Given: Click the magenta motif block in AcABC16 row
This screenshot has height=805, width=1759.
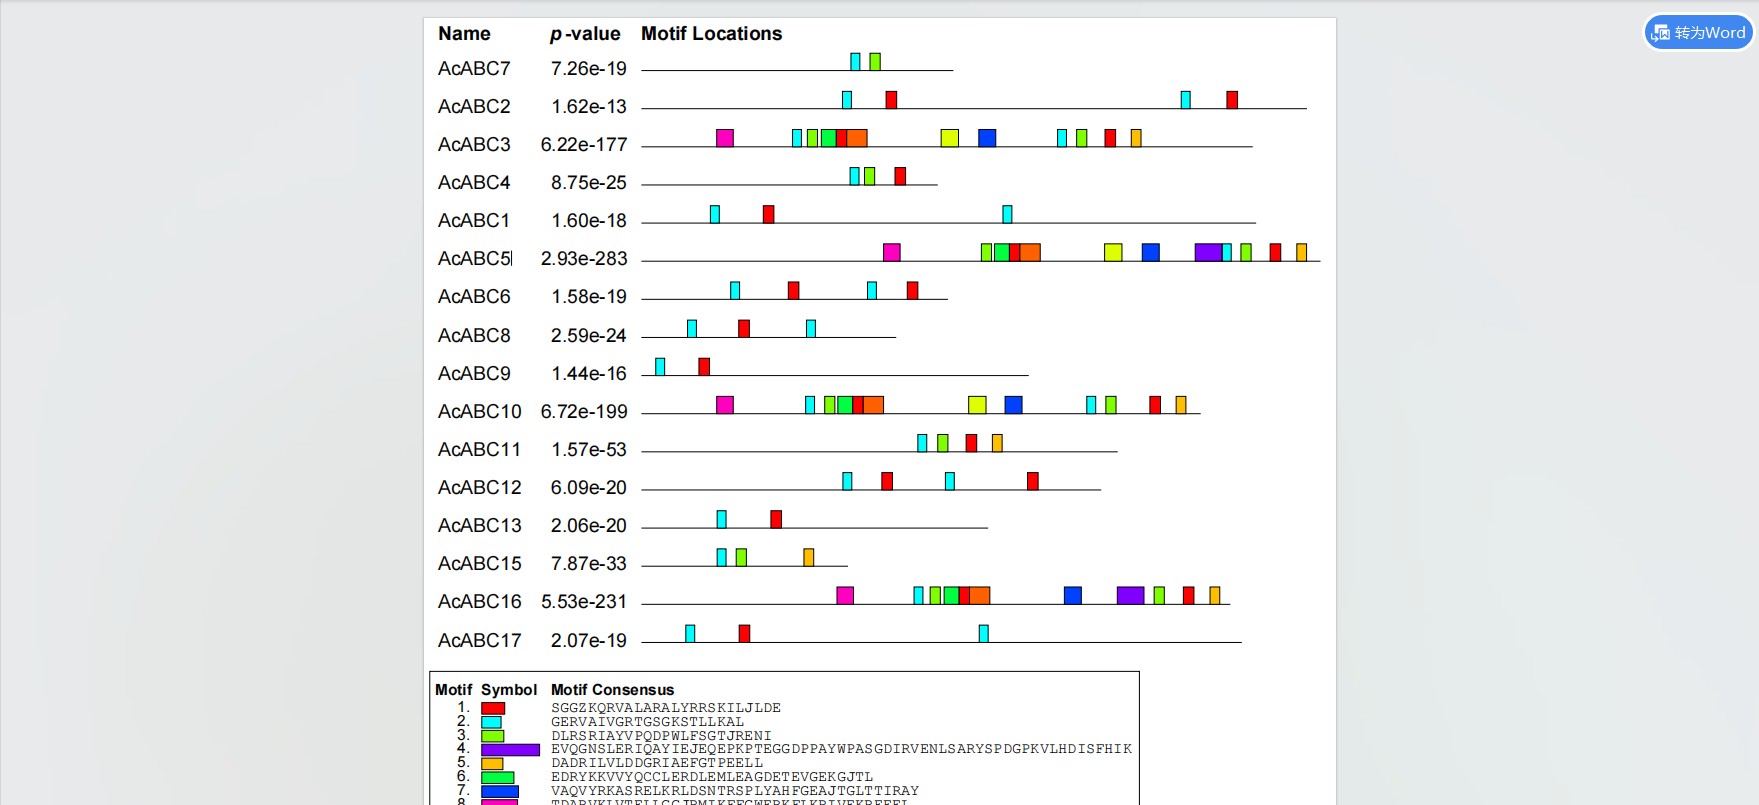Looking at the screenshot, I should (845, 596).
